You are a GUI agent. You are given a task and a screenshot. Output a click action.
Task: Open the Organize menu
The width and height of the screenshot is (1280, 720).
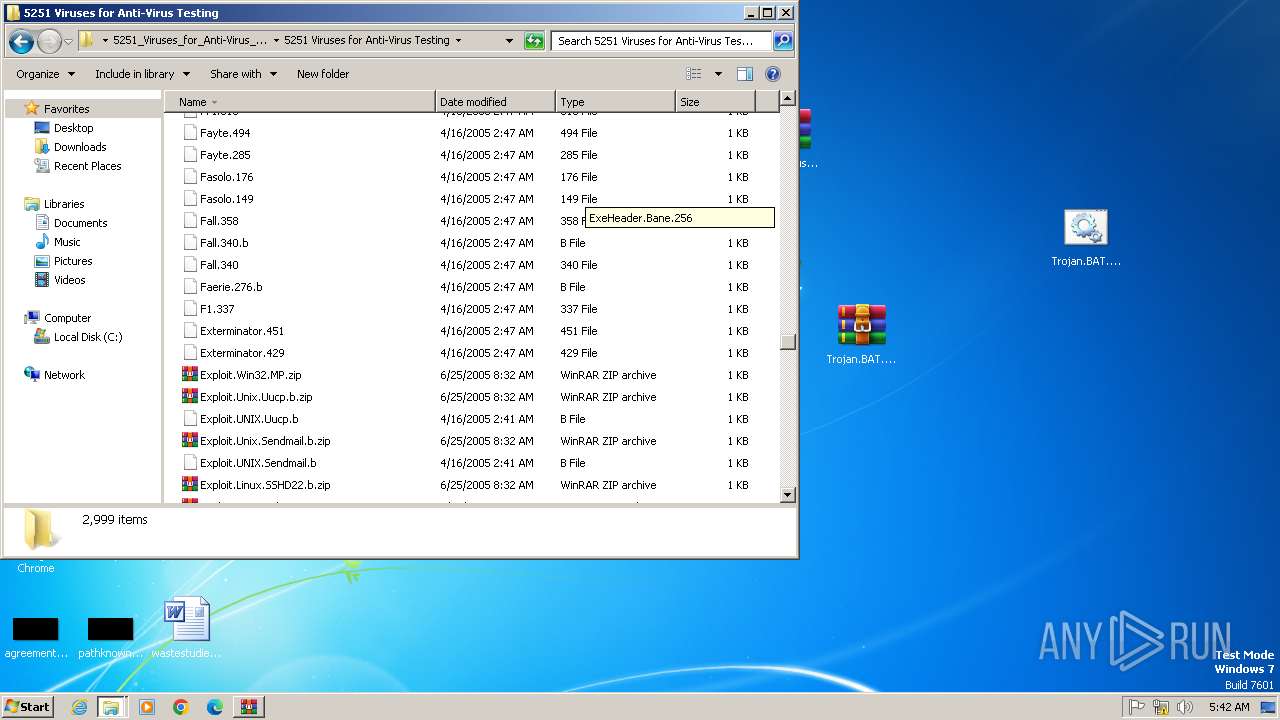pyautogui.click(x=45, y=74)
